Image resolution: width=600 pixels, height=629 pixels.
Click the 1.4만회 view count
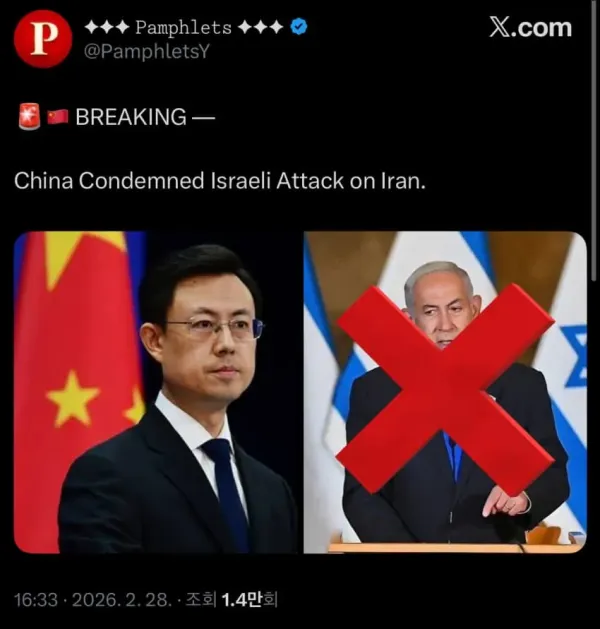pos(249,600)
